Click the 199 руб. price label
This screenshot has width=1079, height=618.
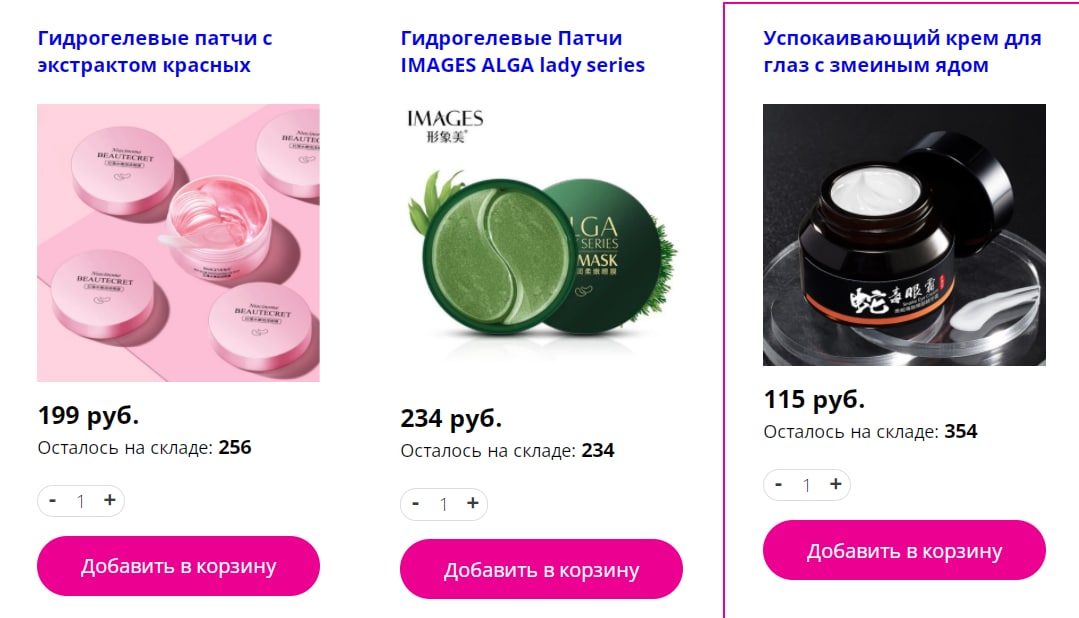coord(88,415)
